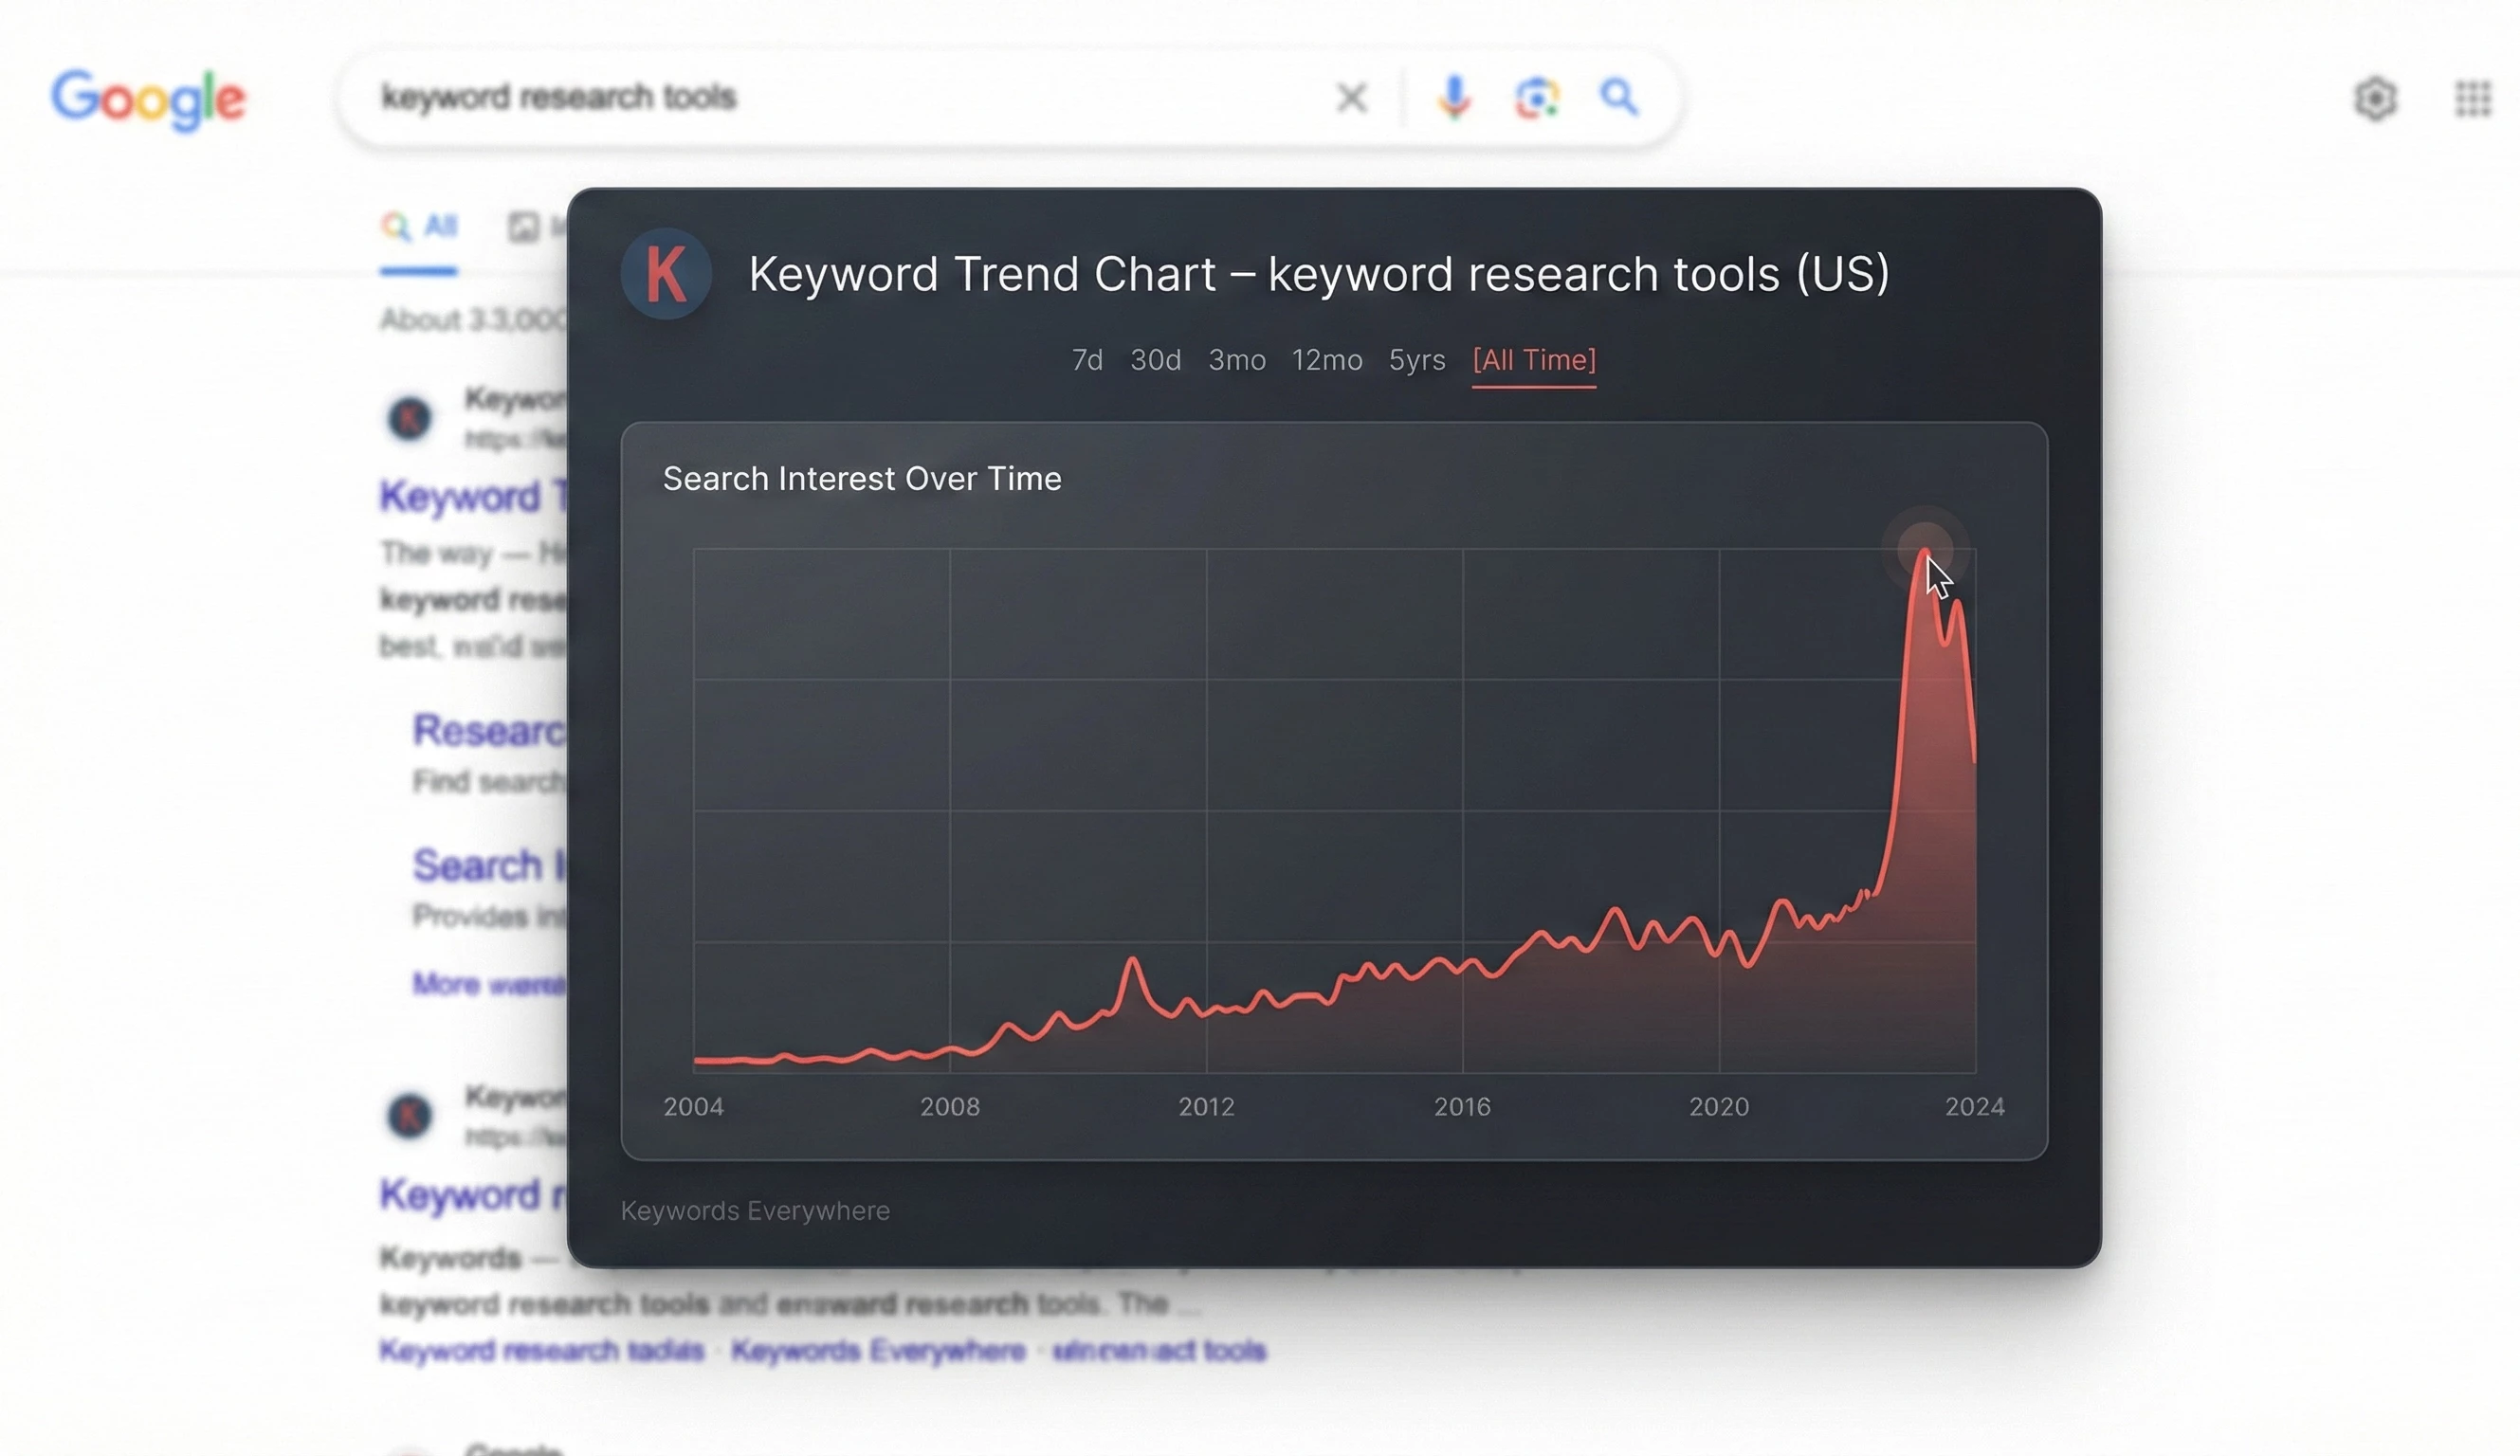Open the Google apps grid

click(x=2471, y=97)
